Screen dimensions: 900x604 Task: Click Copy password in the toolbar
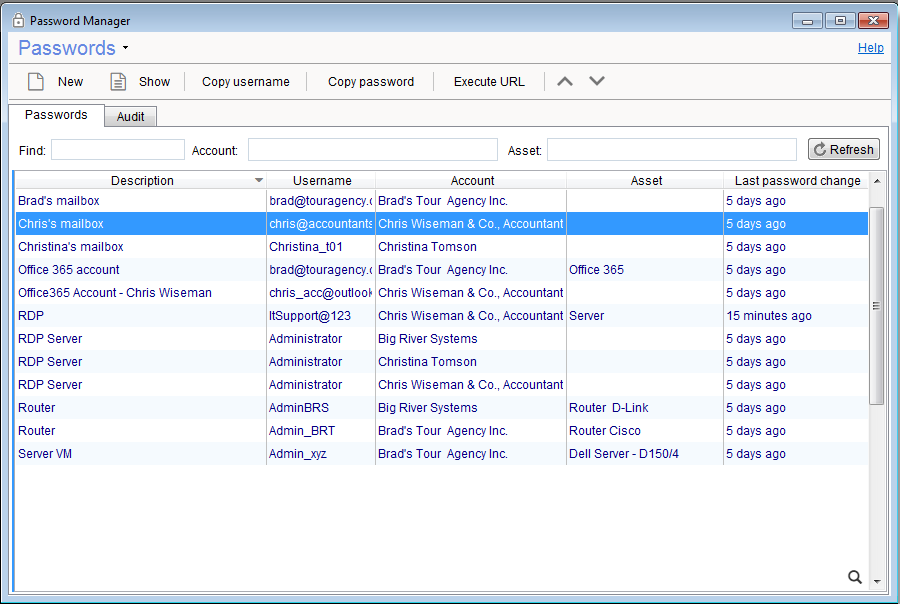pos(370,82)
